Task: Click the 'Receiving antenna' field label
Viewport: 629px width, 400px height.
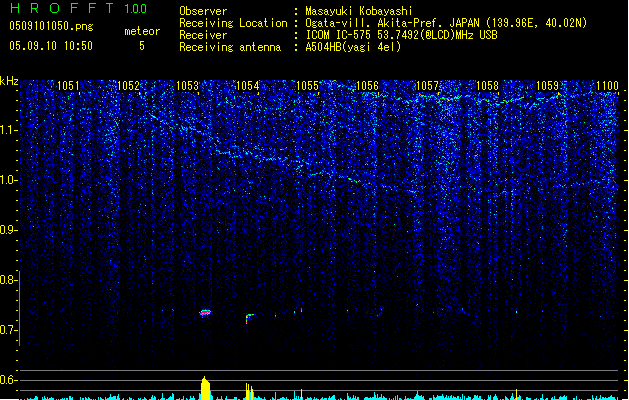Action: 230,47
